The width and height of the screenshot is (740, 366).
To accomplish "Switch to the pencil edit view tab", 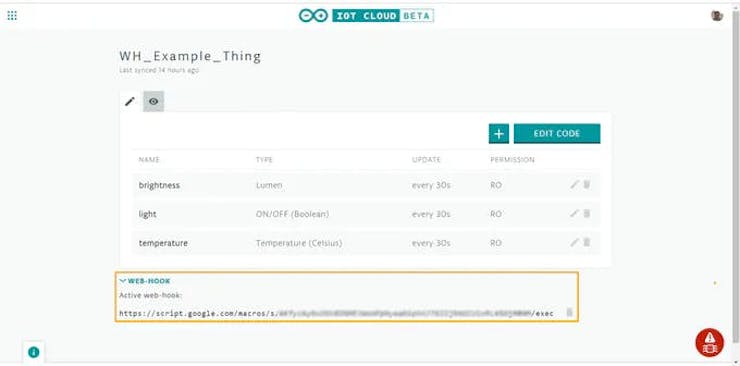I will point(130,101).
